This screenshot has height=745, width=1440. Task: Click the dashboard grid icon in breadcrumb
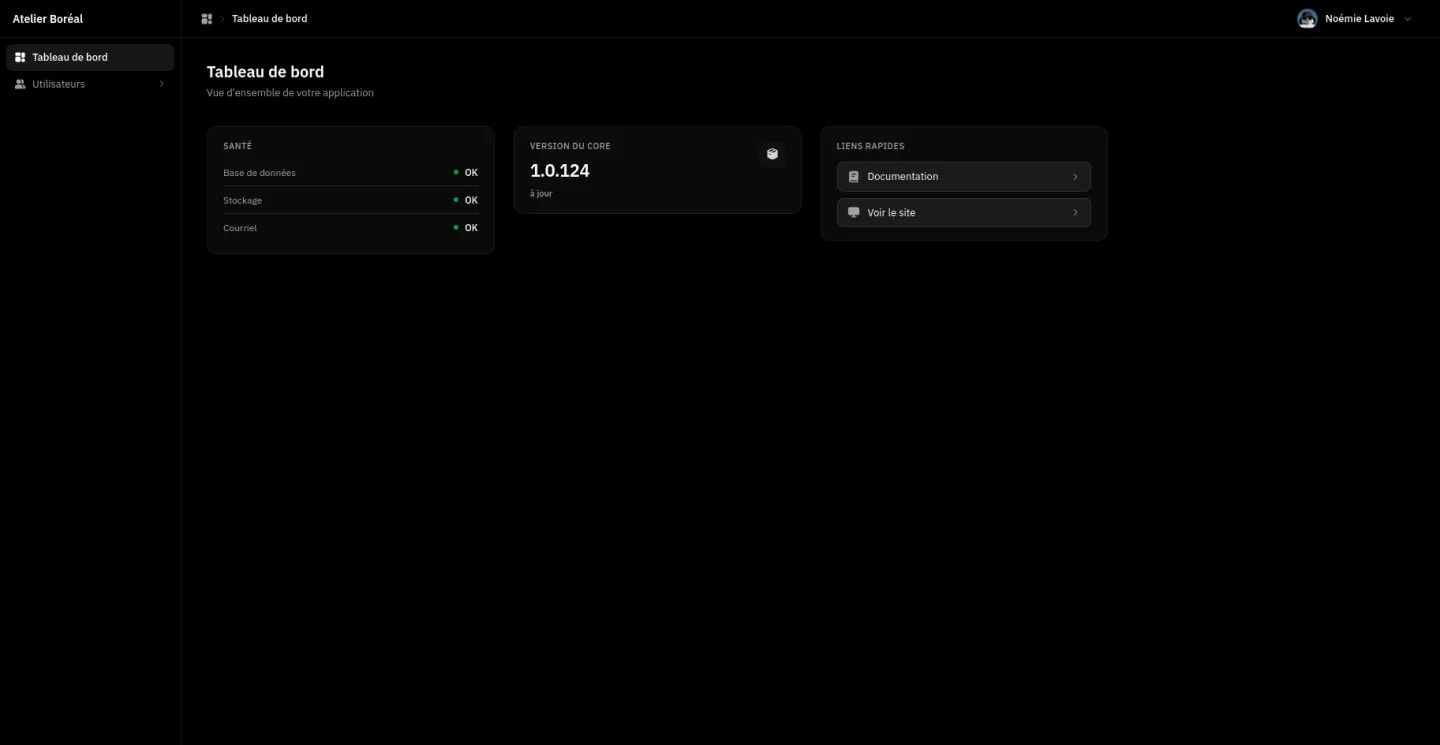click(x=207, y=19)
